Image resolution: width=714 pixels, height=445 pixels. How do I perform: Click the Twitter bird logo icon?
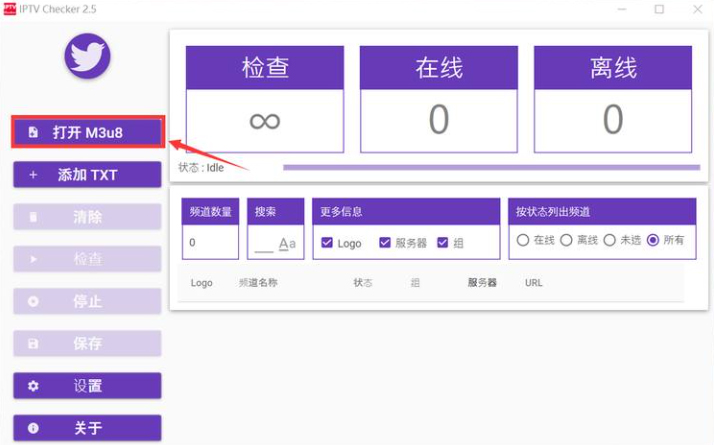coord(86,56)
